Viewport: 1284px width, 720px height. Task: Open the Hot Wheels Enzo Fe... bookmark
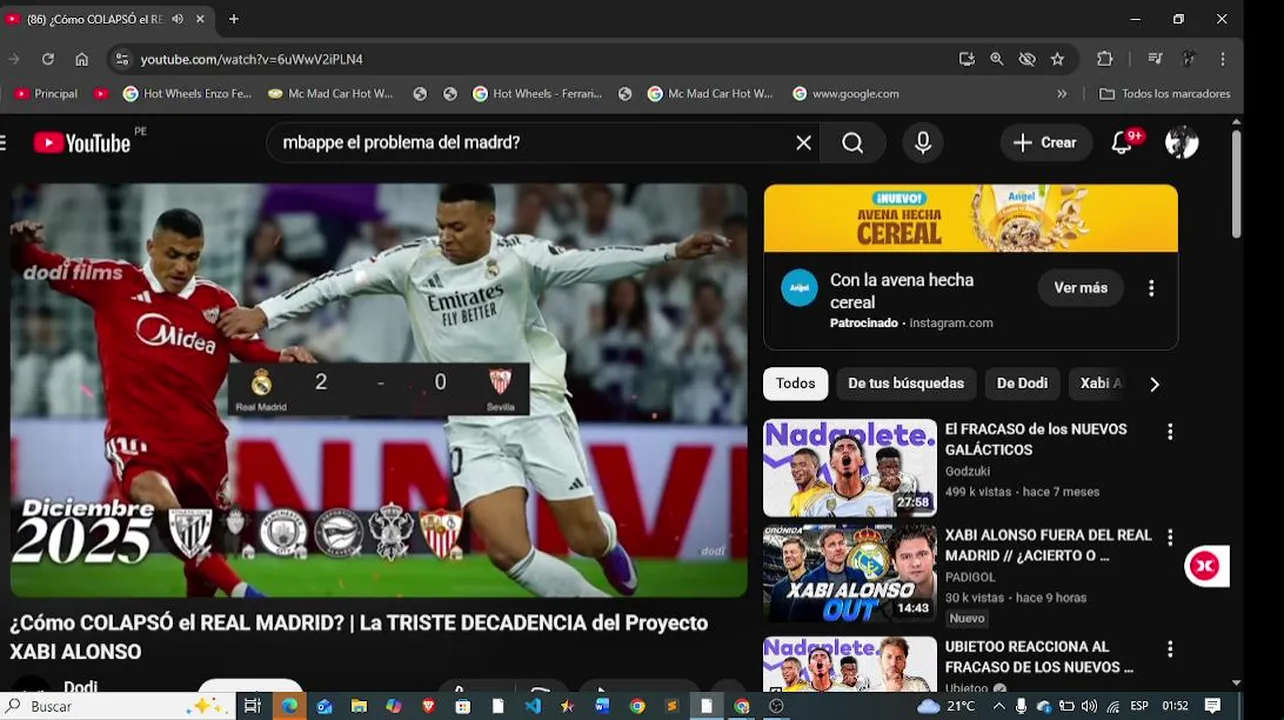(187, 94)
